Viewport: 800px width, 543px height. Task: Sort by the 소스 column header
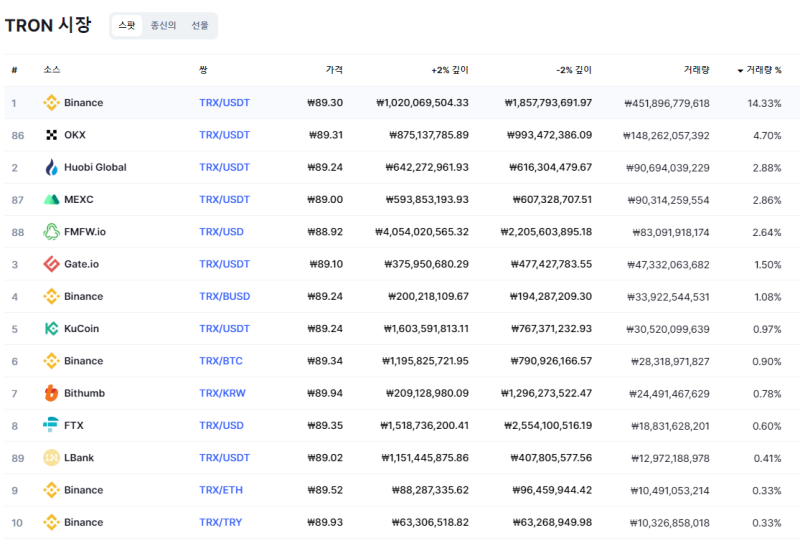(x=52, y=70)
